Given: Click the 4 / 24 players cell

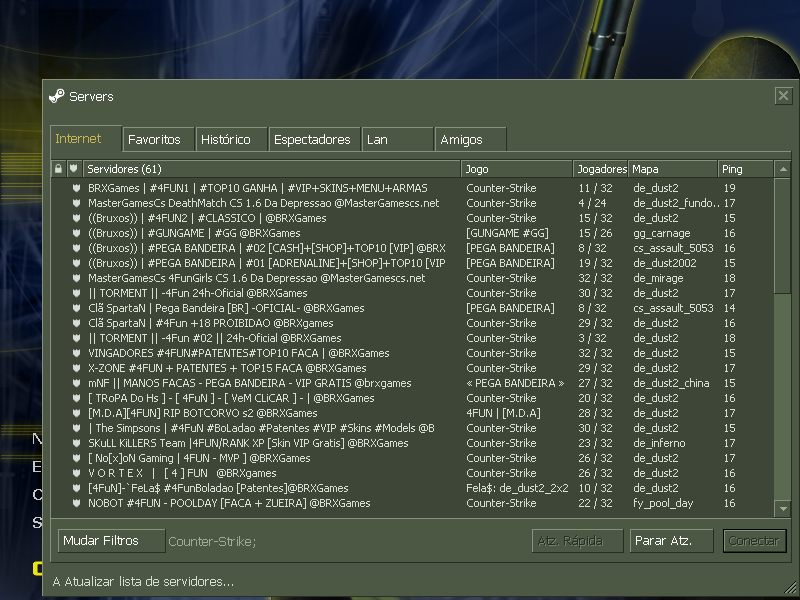Looking at the screenshot, I should [592, 203].
